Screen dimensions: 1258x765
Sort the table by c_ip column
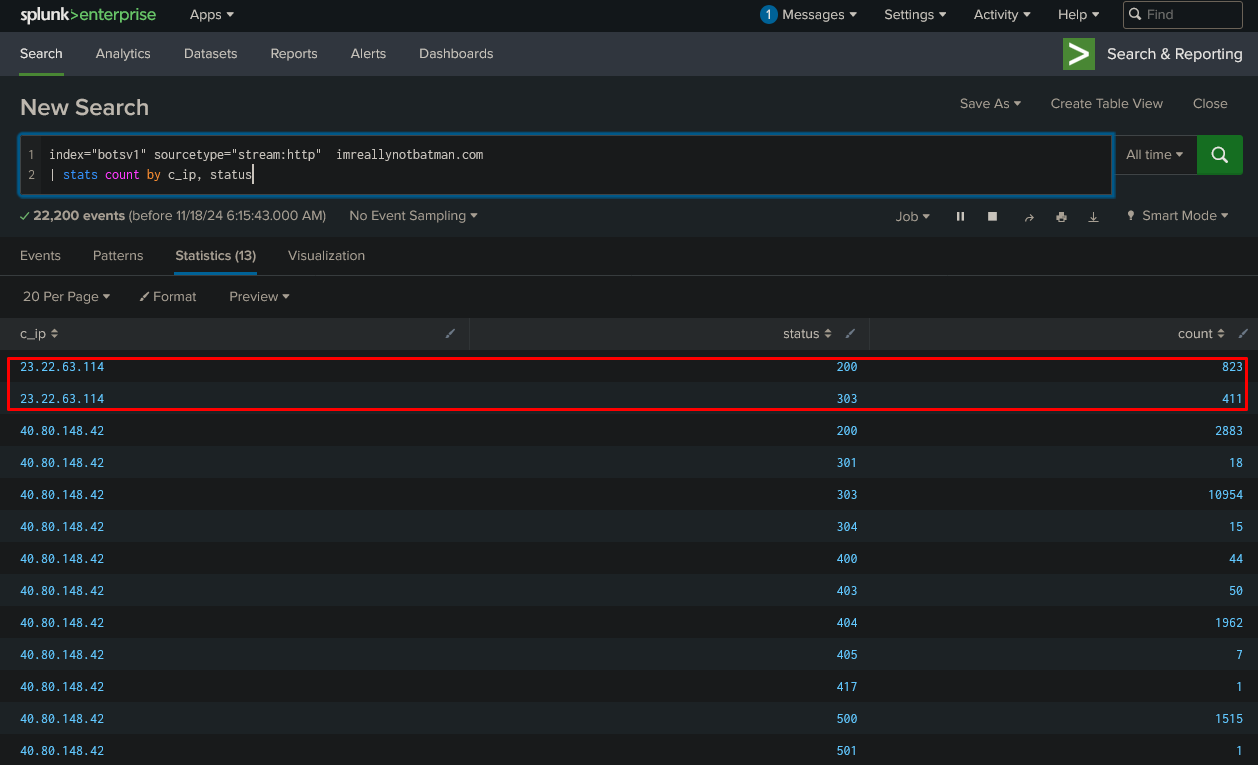tap(39, 334)
